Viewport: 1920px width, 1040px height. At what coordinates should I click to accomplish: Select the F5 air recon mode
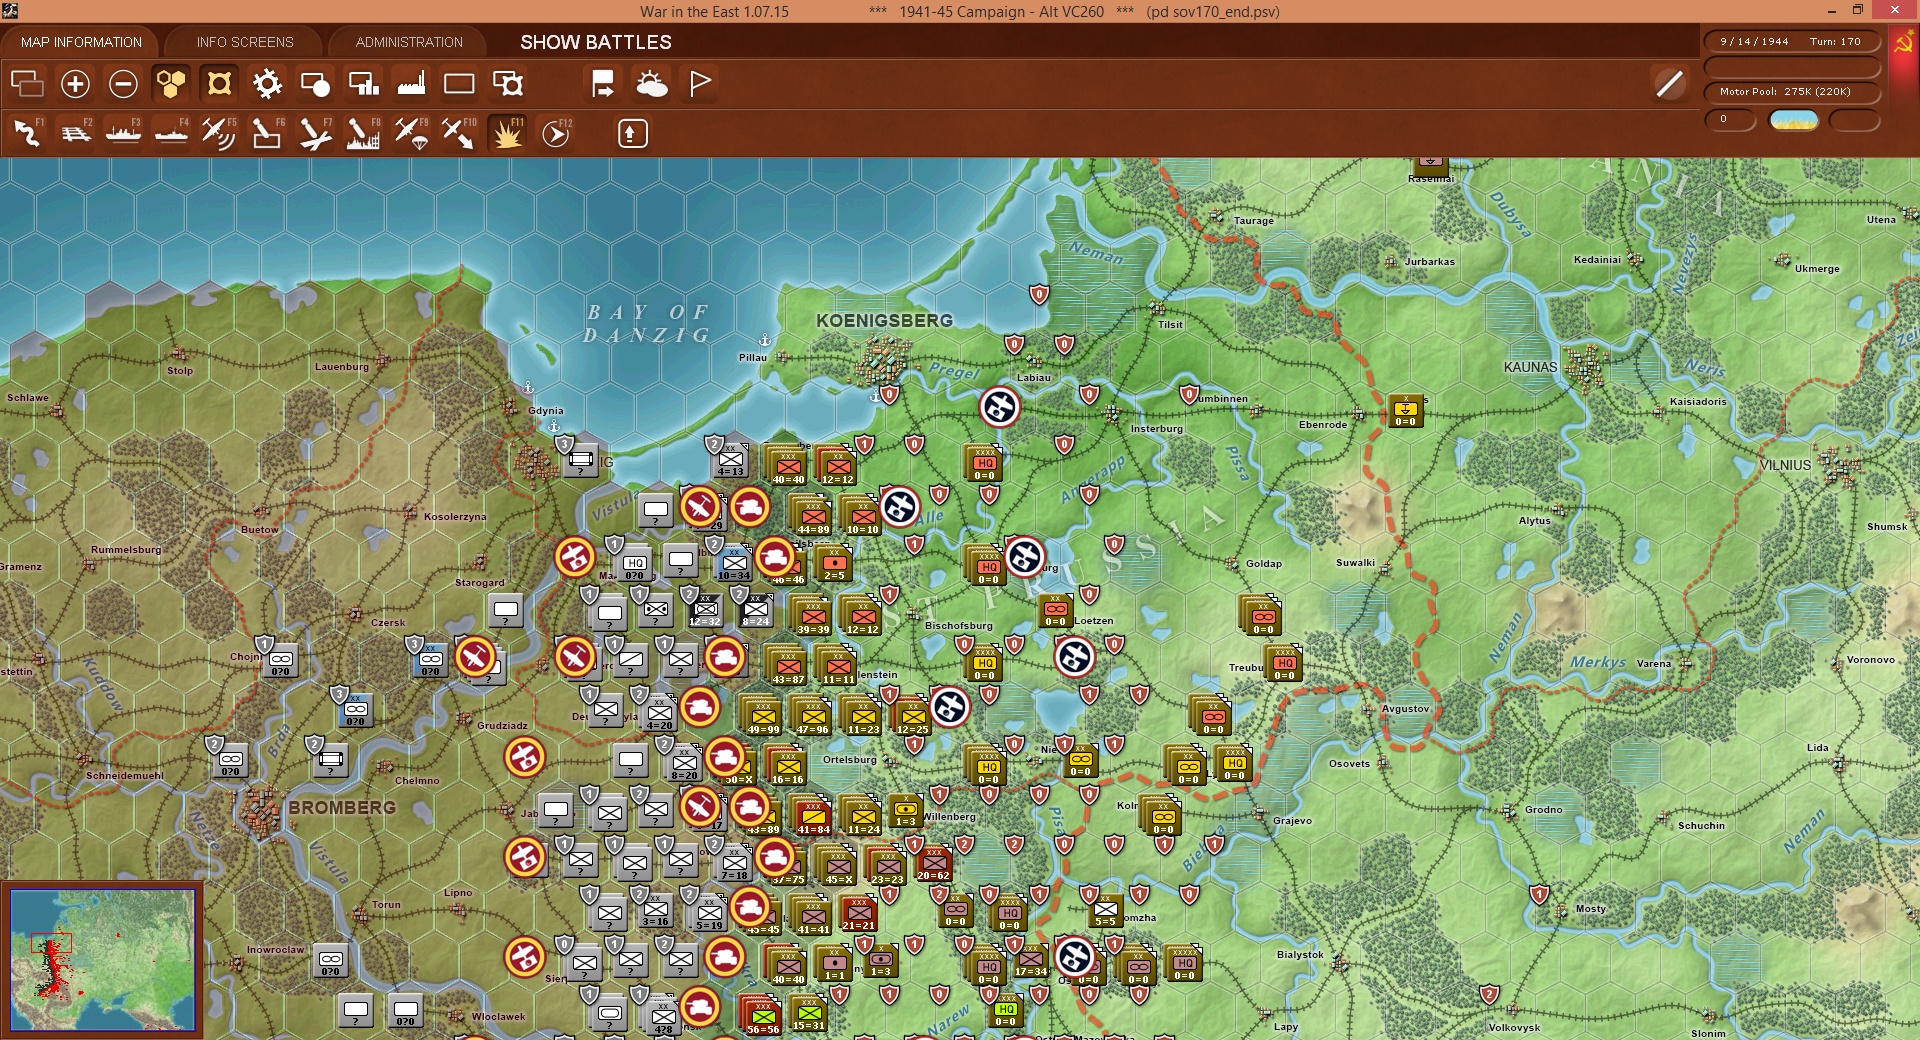219,133
